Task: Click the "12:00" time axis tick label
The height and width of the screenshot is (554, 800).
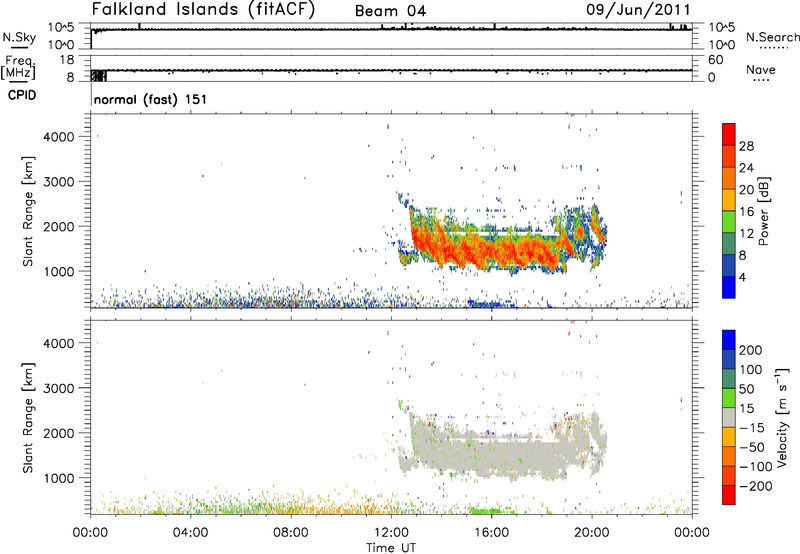Action: point(391,533)
